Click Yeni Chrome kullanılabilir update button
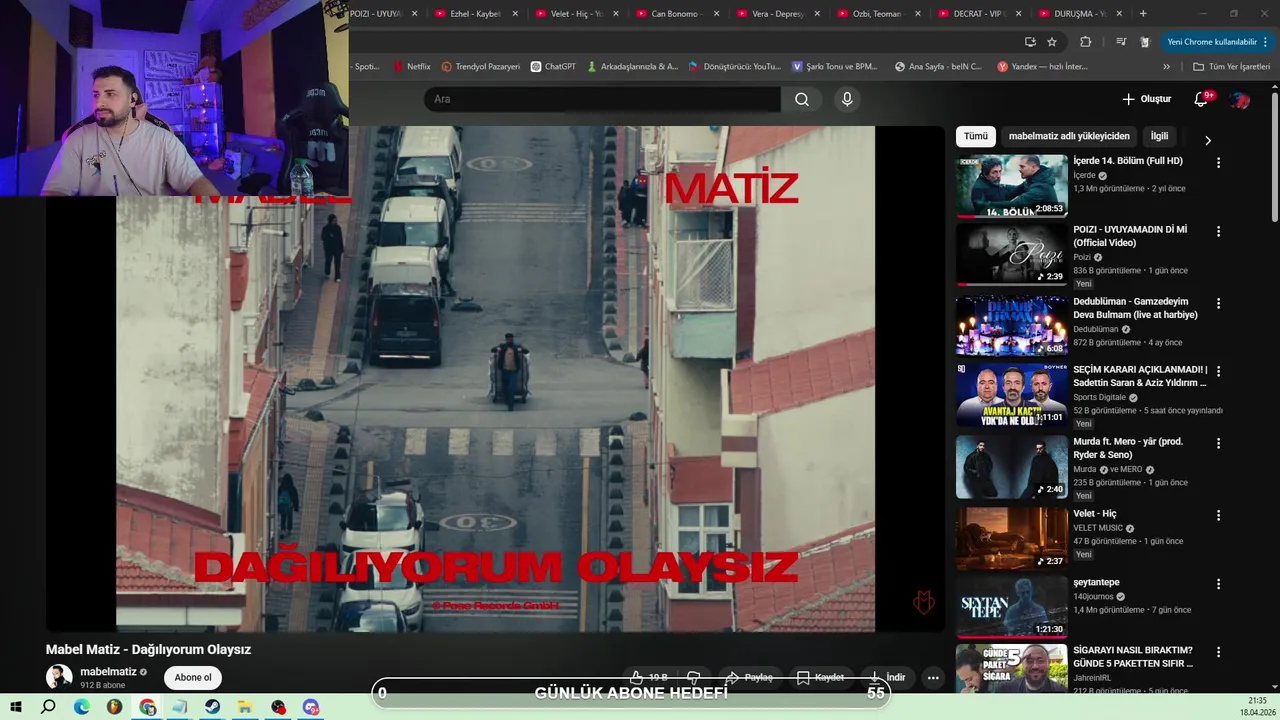Image resolution: width=1280 pixels, height=720 pixels. [1211, 42]
